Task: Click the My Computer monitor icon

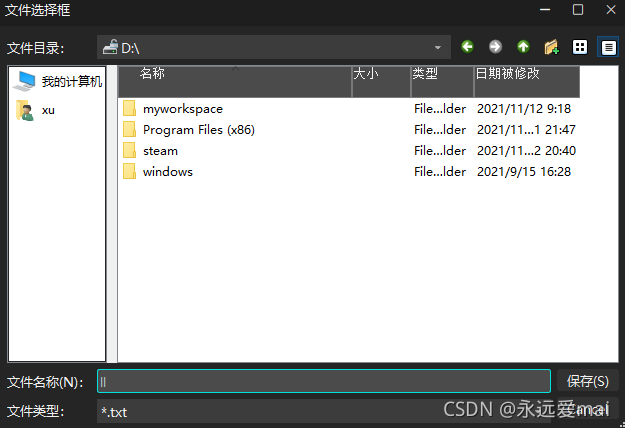Action: (x=24, y=81)
